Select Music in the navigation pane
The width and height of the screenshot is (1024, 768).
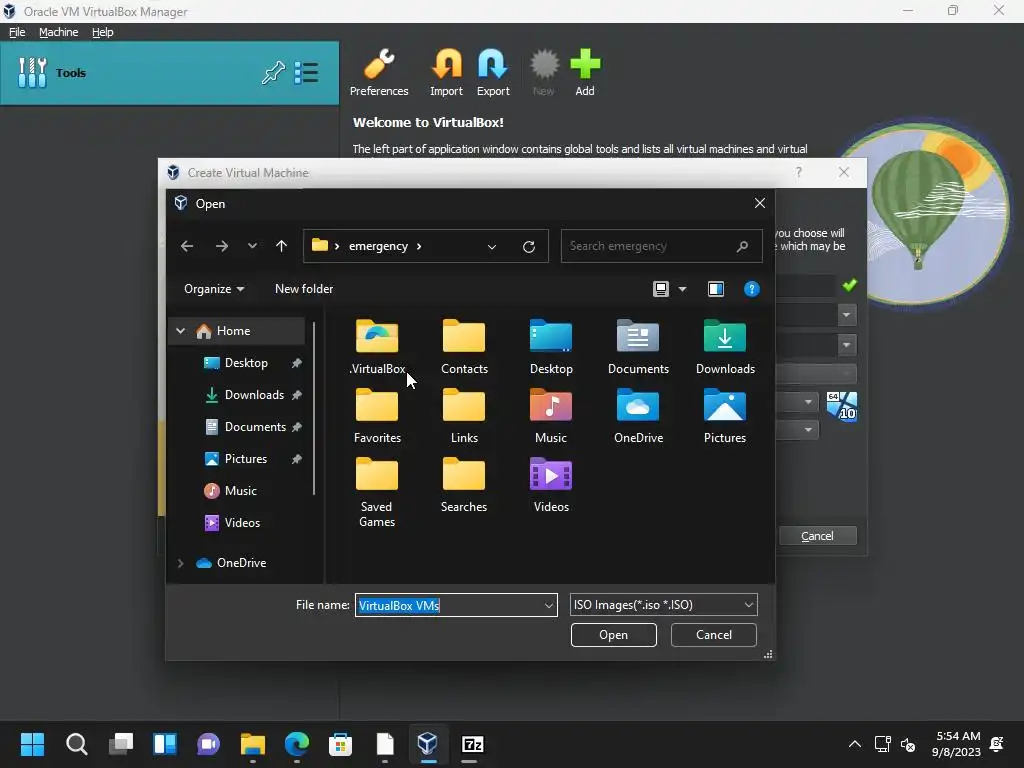pyautogui.click(x=240, y=490)
